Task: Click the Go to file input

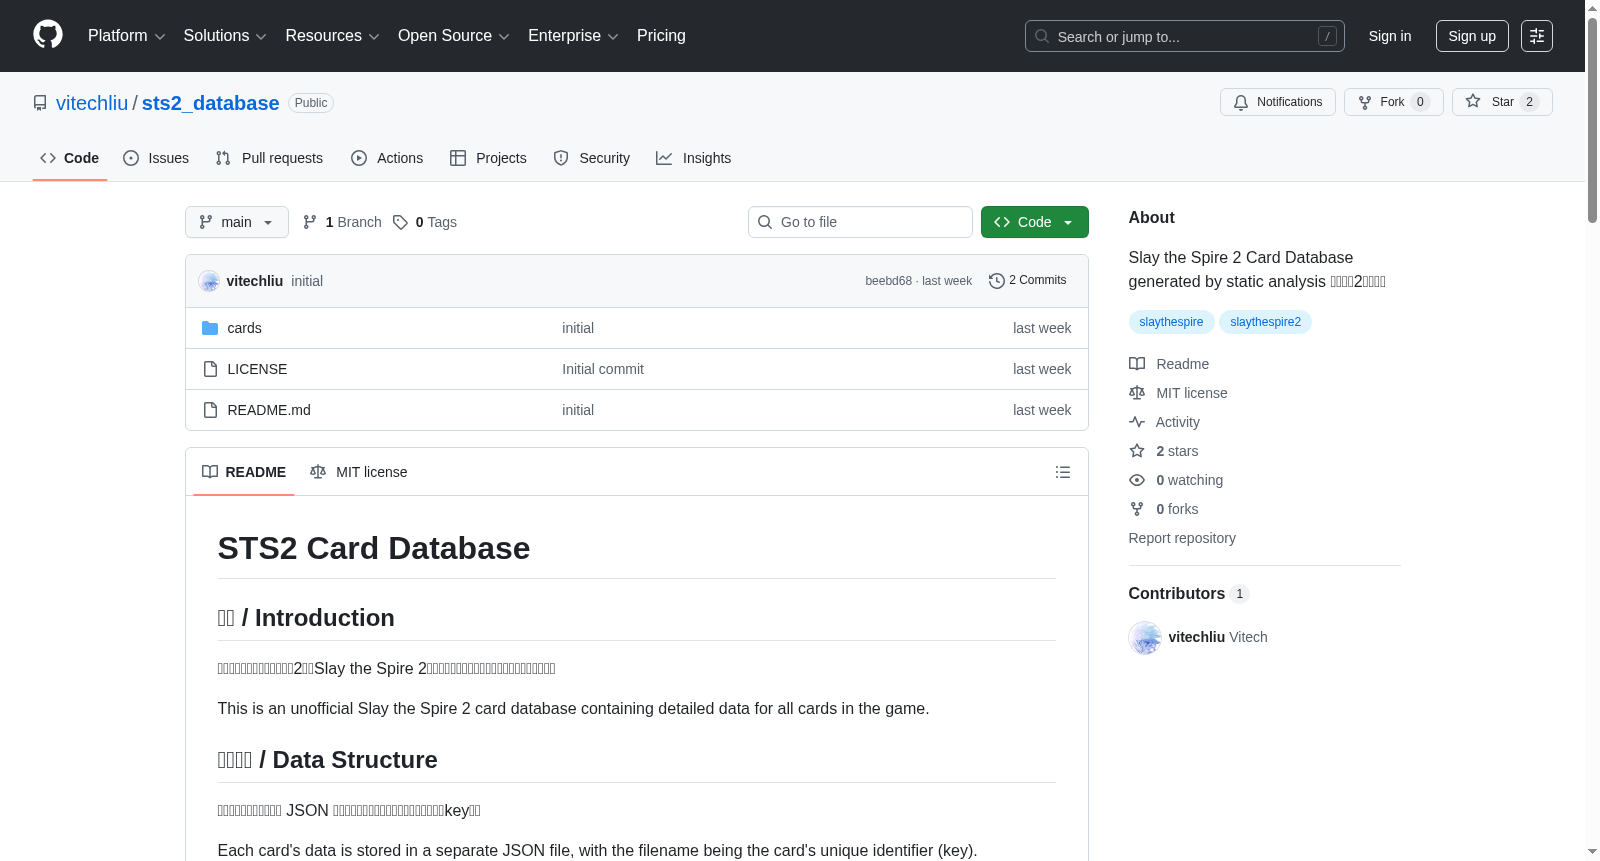Action: click(860, 222)
